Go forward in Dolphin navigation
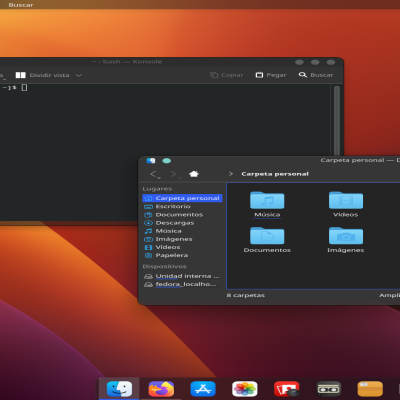 pyautogui.click(x=175, y=174)
